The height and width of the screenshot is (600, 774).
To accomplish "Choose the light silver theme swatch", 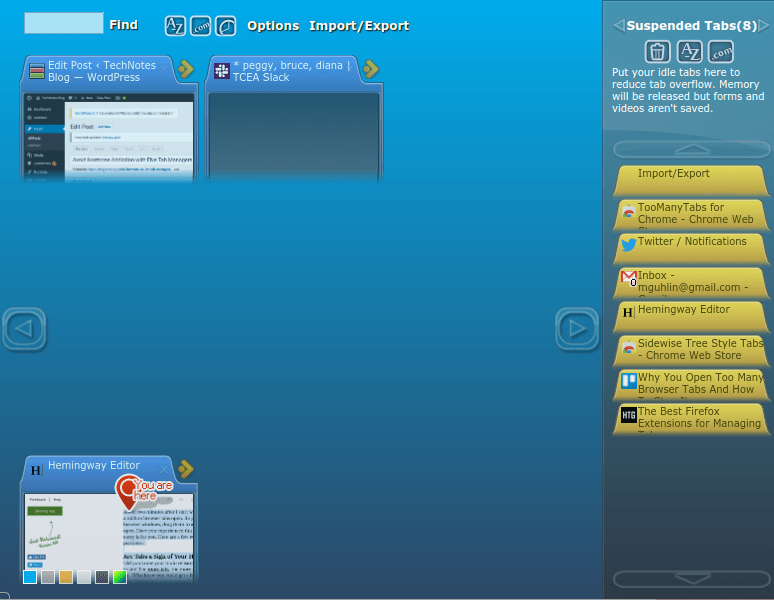I will pyautogui.click(x=84, y=577).
